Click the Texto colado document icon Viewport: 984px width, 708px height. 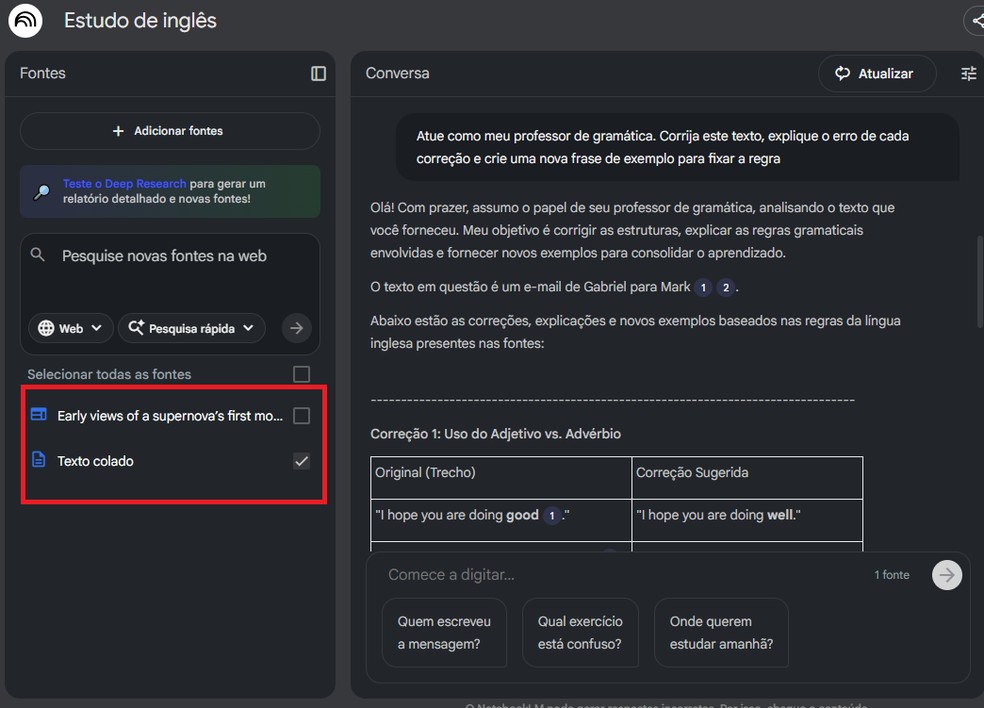[39, 460]
